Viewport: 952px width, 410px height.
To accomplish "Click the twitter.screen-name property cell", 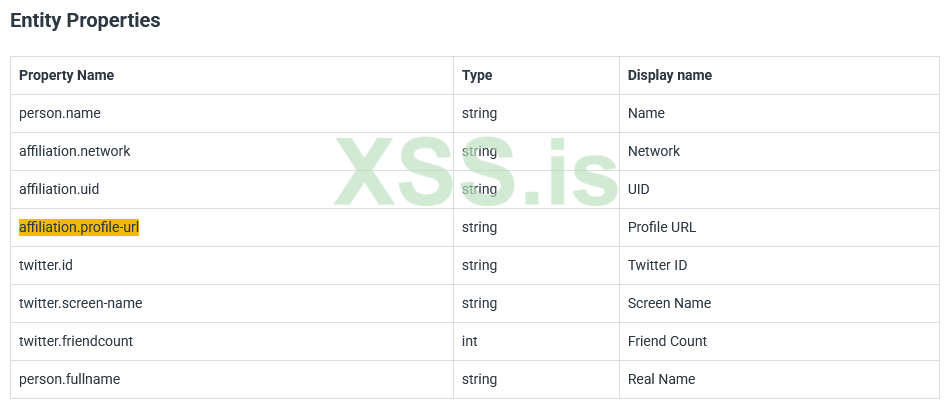I will (74, 303).
